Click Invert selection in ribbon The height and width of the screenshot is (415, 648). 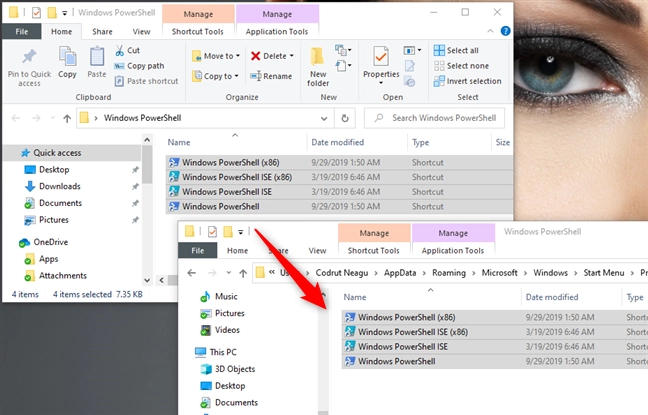click(x=467, y=81)
